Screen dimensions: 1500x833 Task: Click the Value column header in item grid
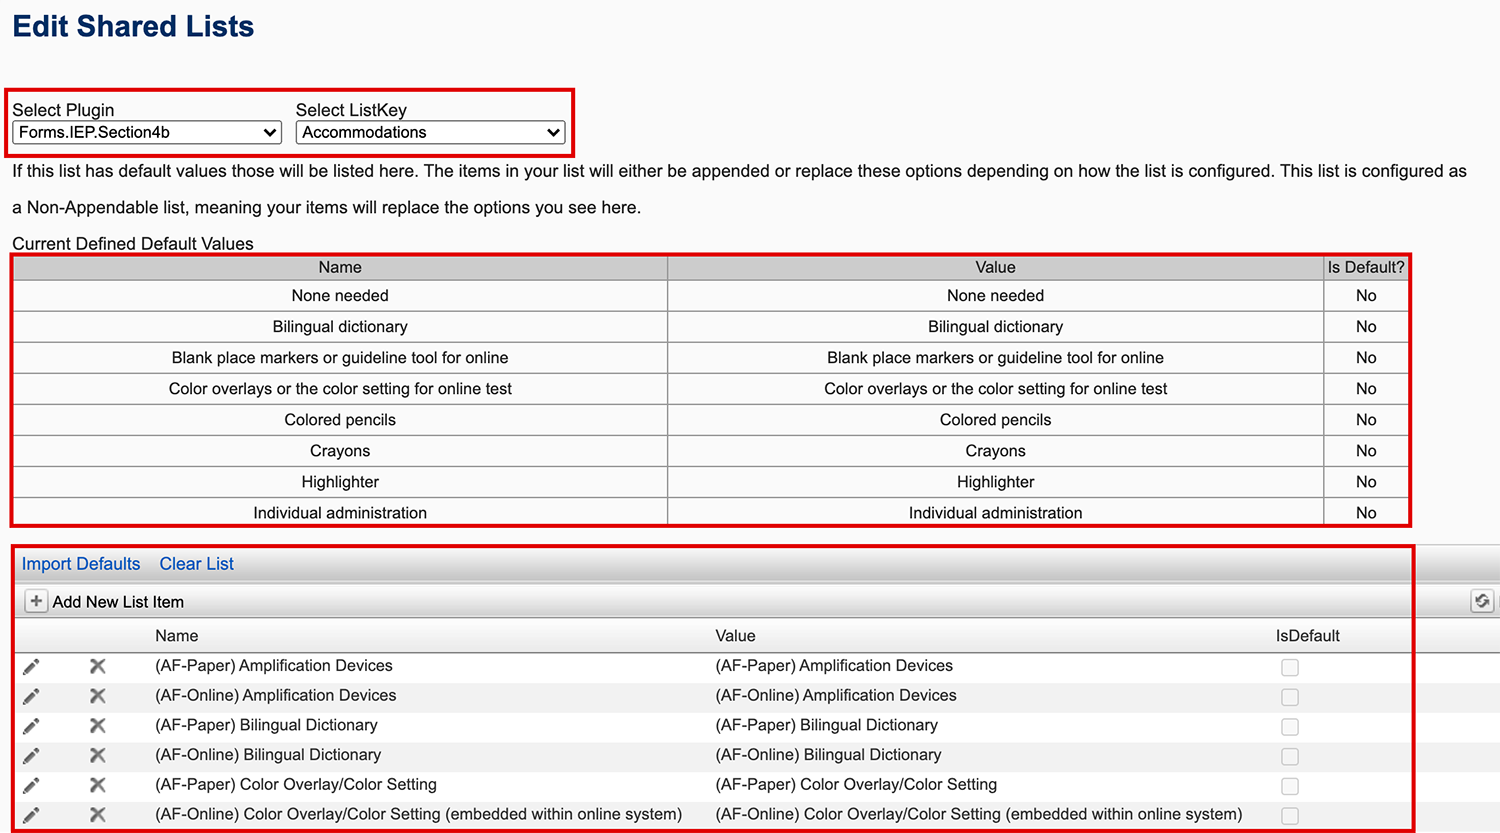735,636
